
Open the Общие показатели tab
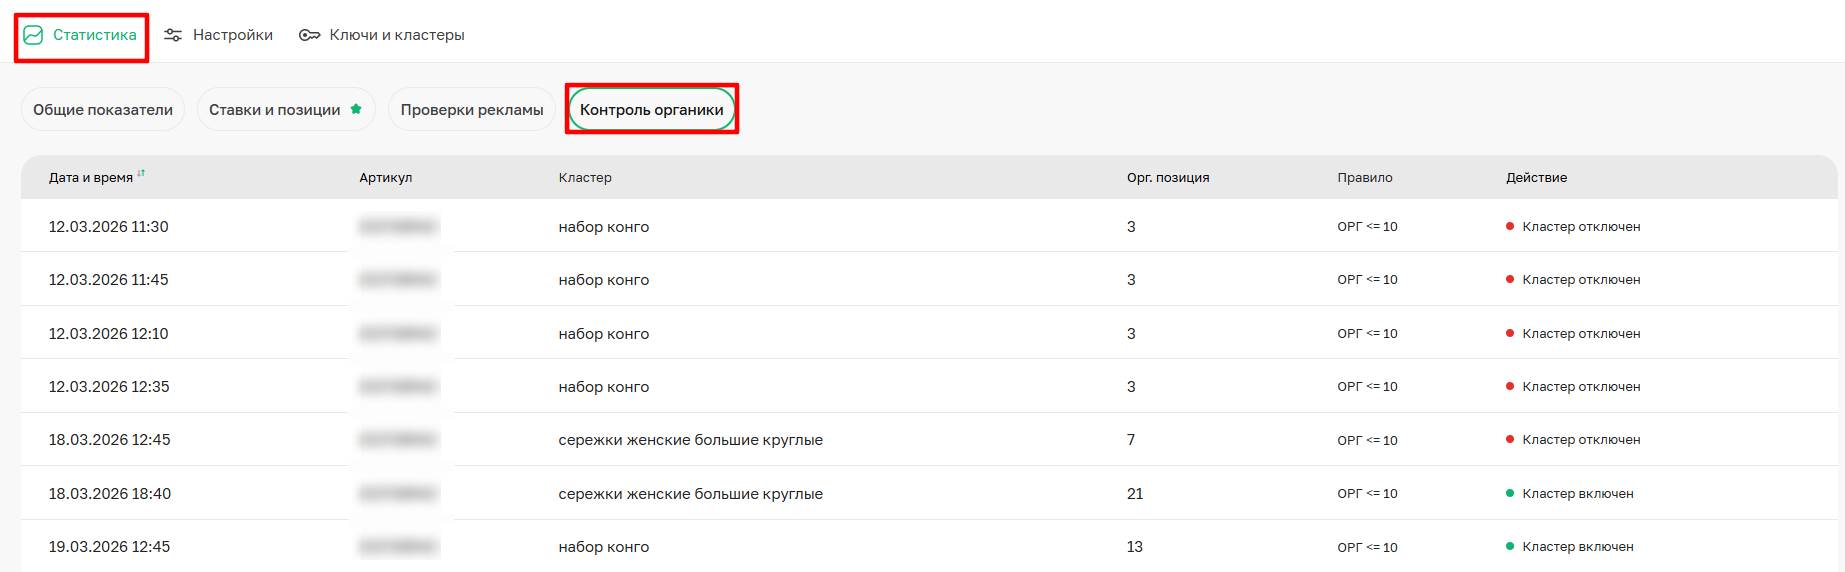click(x=103, y=110)
